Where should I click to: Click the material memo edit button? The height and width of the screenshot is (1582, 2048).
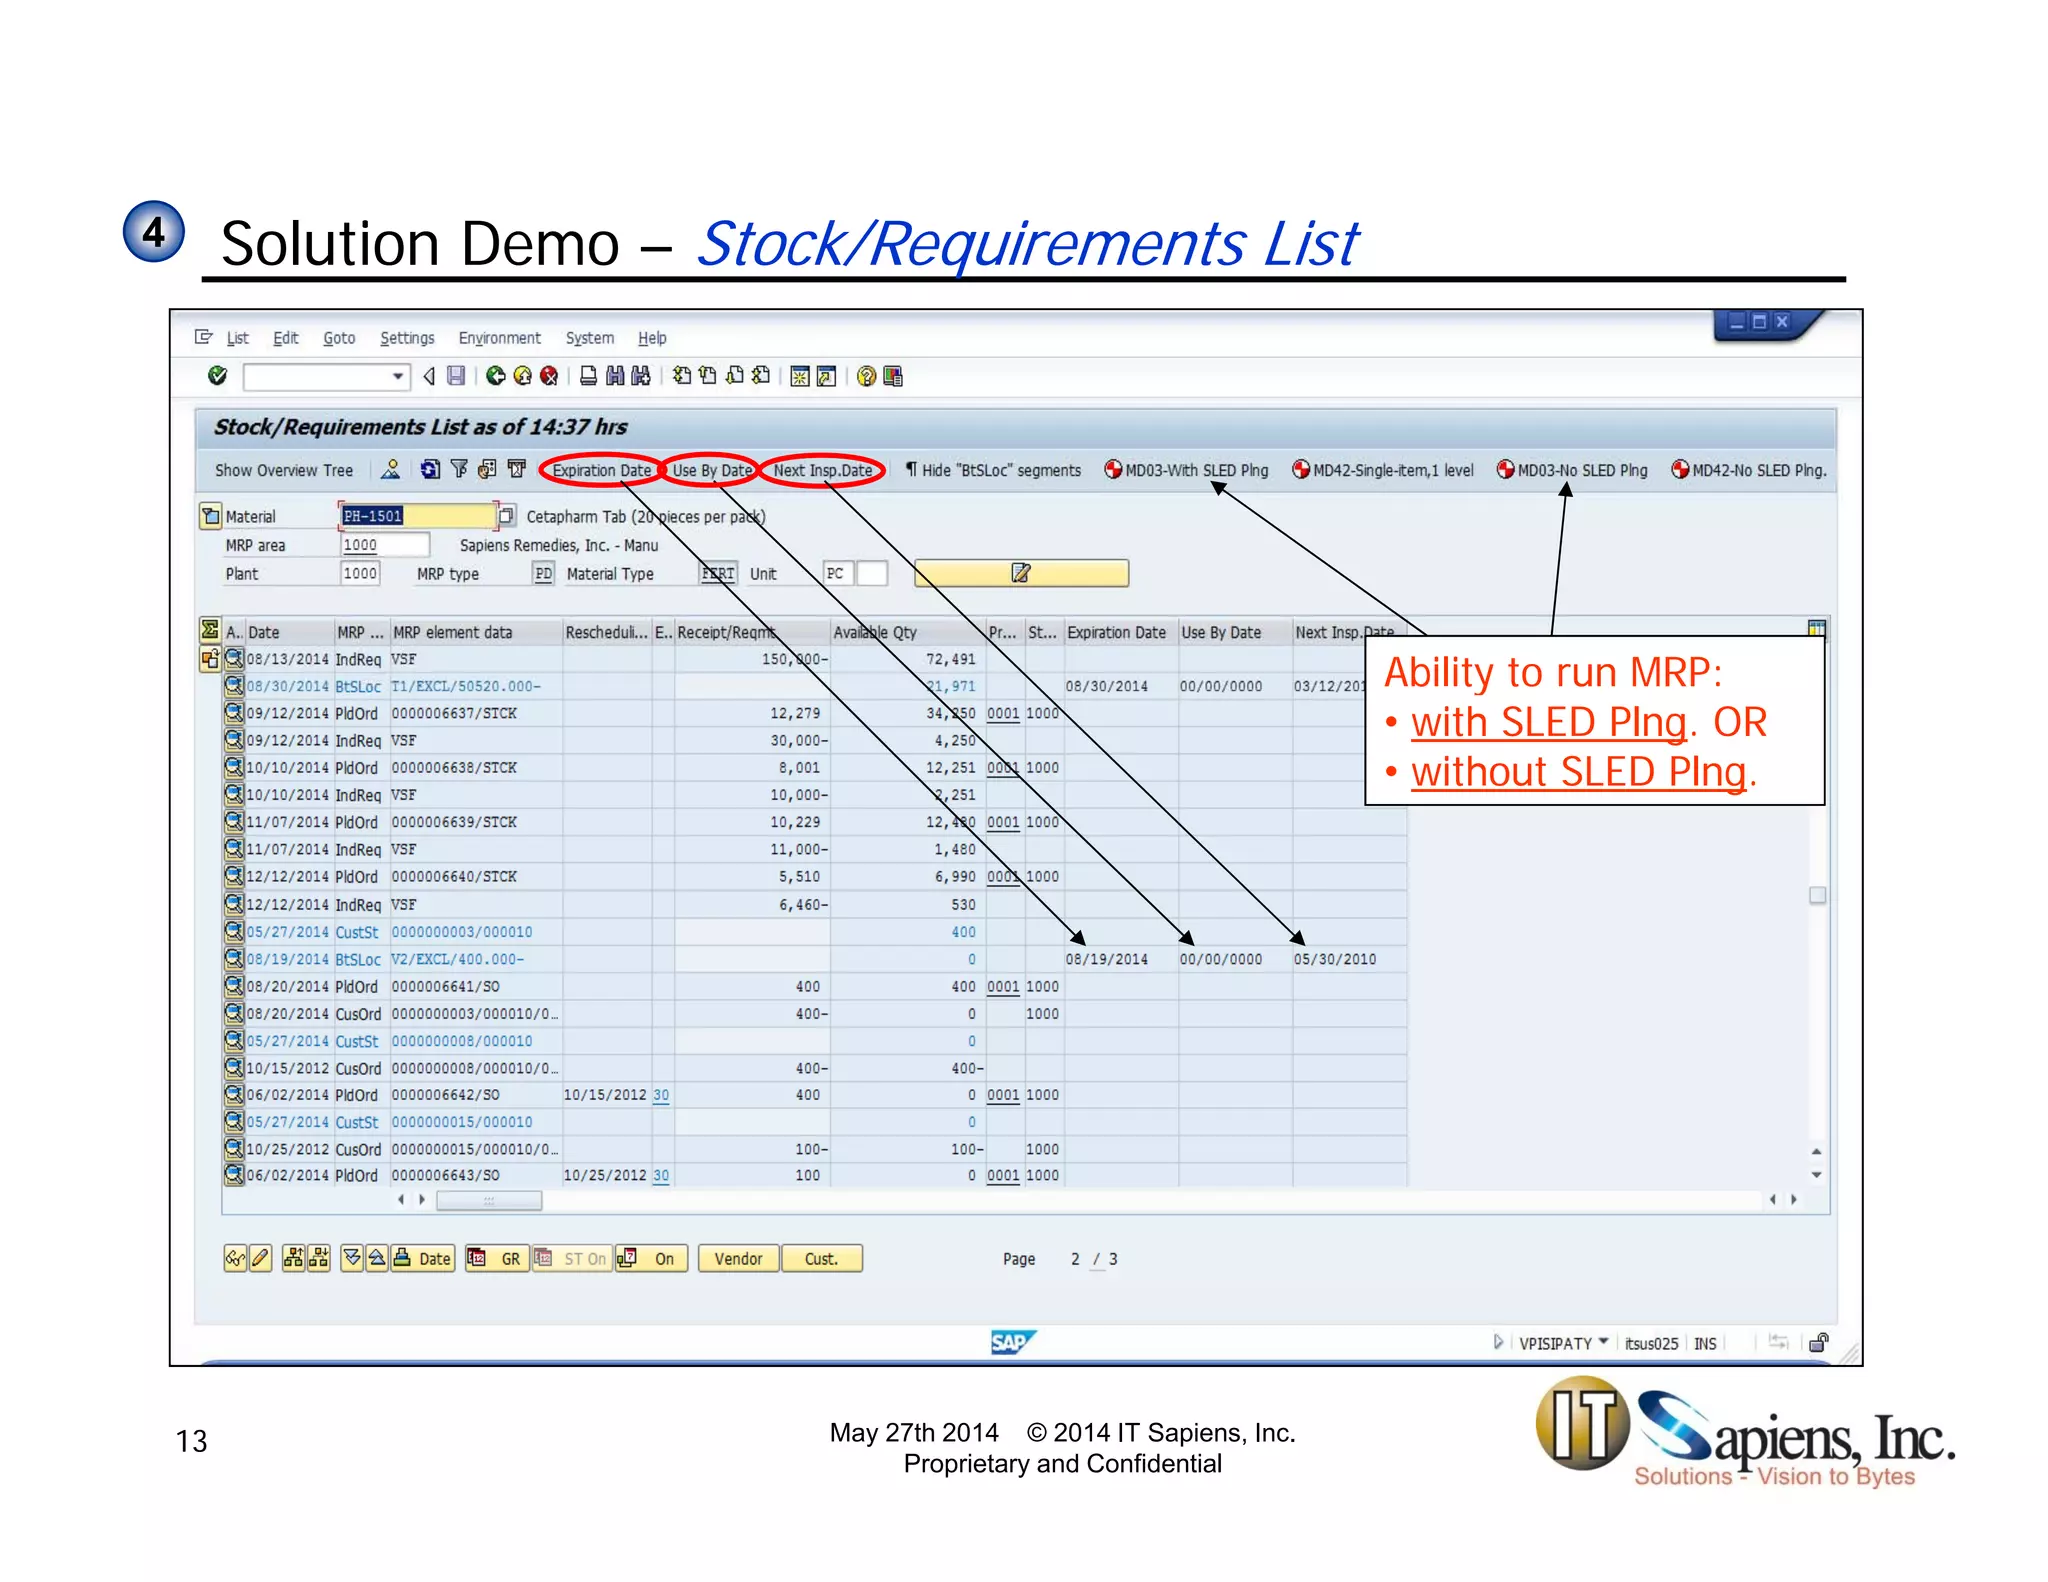[x=1021, y=573]
